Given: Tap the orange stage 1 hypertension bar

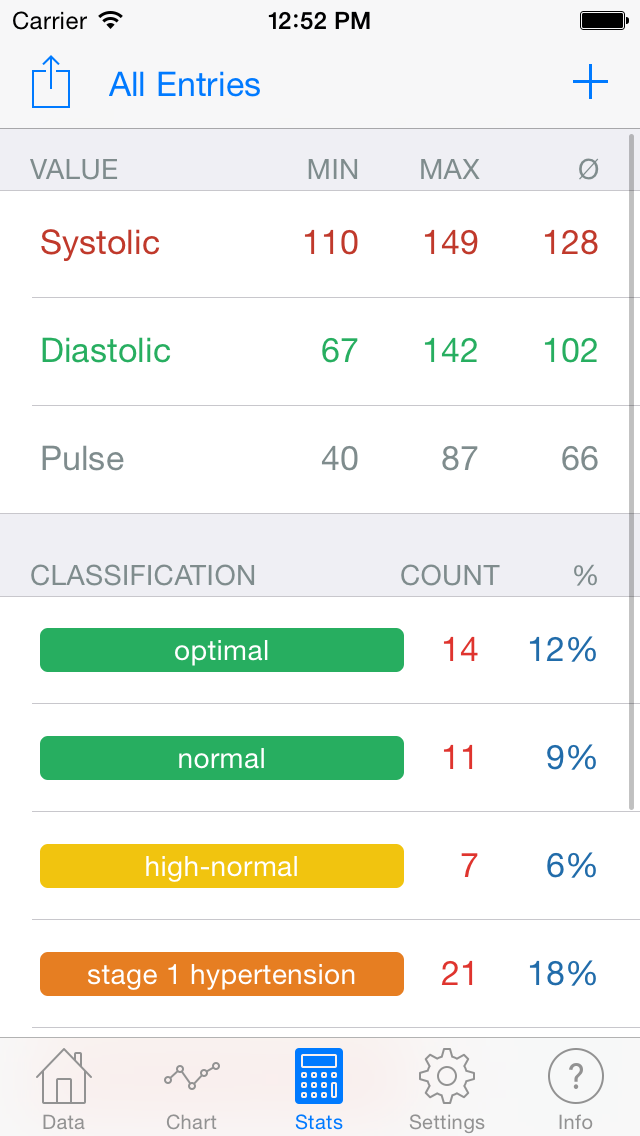Looking at the screenshot, I should click(x=222, y=974).
